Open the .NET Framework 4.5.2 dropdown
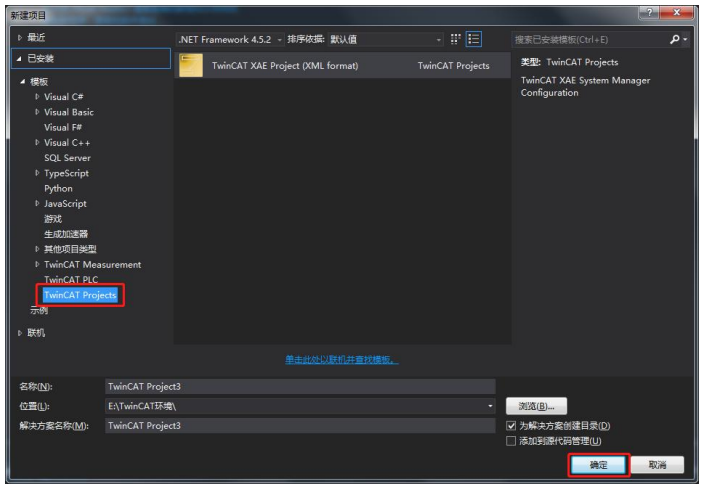The image size is (705, 492). pos(230,40)
